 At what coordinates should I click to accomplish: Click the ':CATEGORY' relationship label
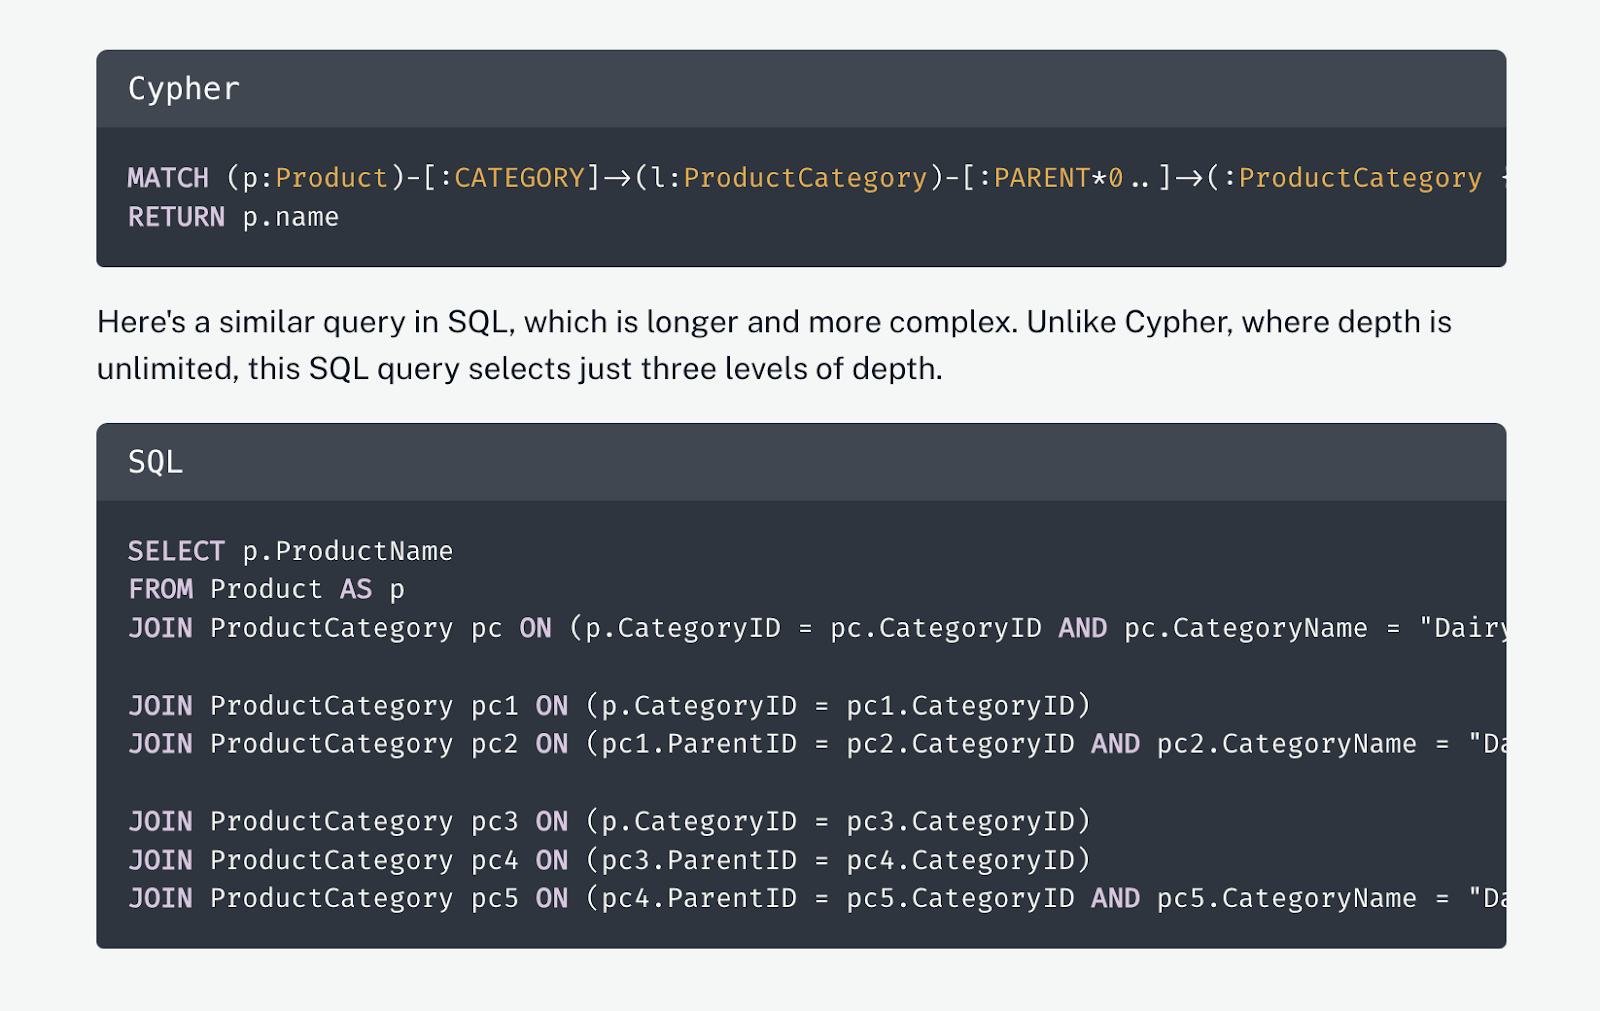512,178
